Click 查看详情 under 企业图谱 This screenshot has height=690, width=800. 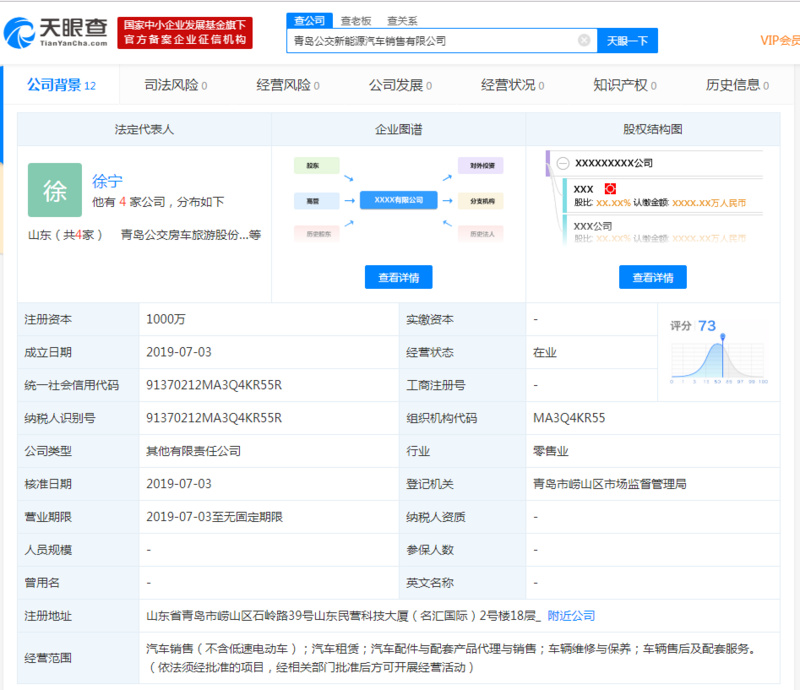pos(398,277)
